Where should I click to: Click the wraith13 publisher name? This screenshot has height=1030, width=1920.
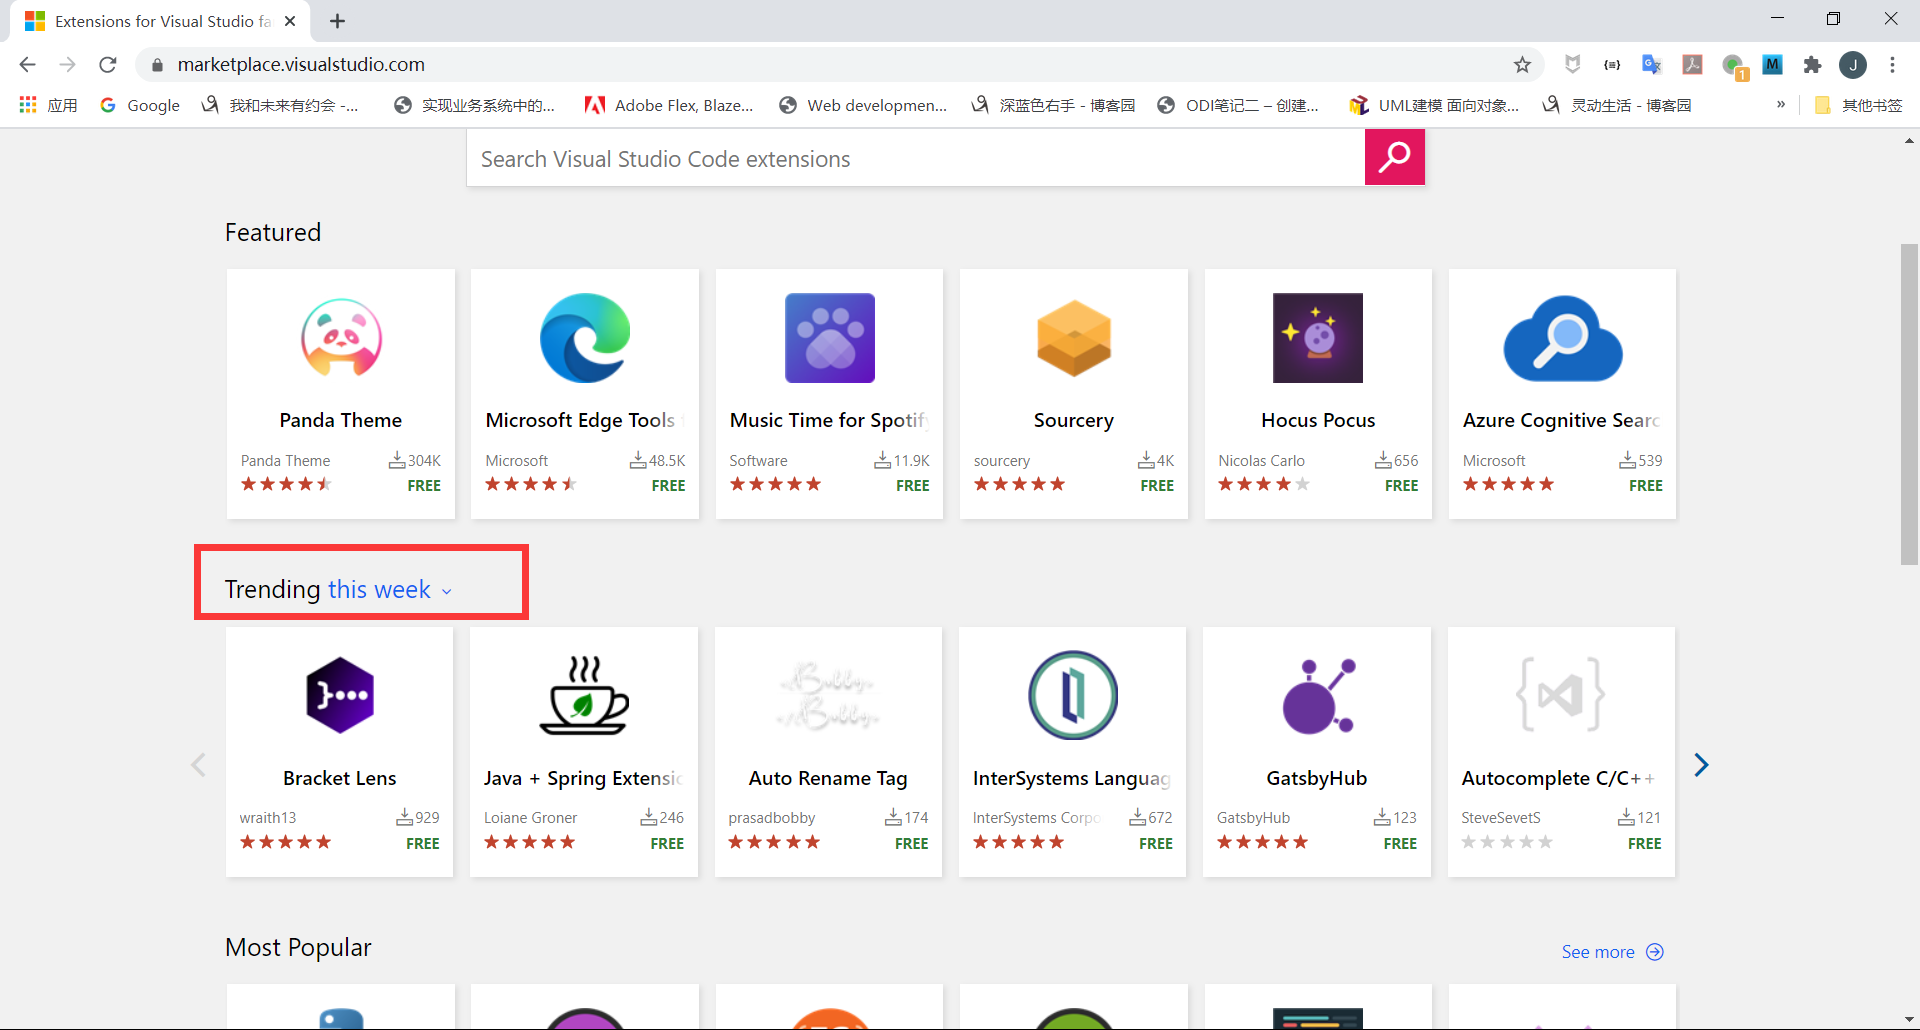(x=268, y=818)
